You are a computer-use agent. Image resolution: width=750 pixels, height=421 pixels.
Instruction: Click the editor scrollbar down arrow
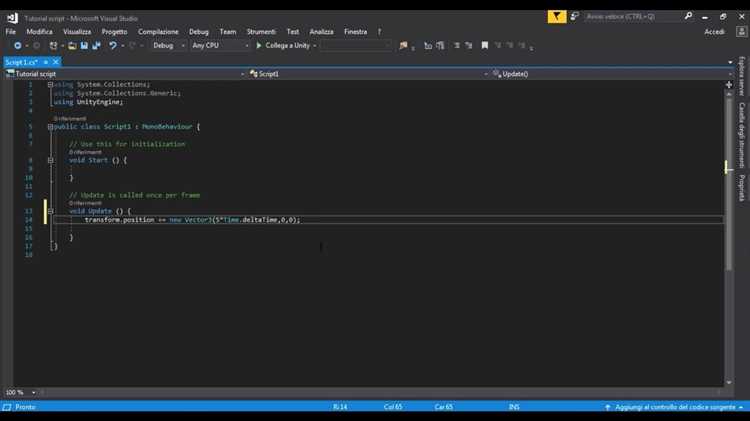pos(729,383)
